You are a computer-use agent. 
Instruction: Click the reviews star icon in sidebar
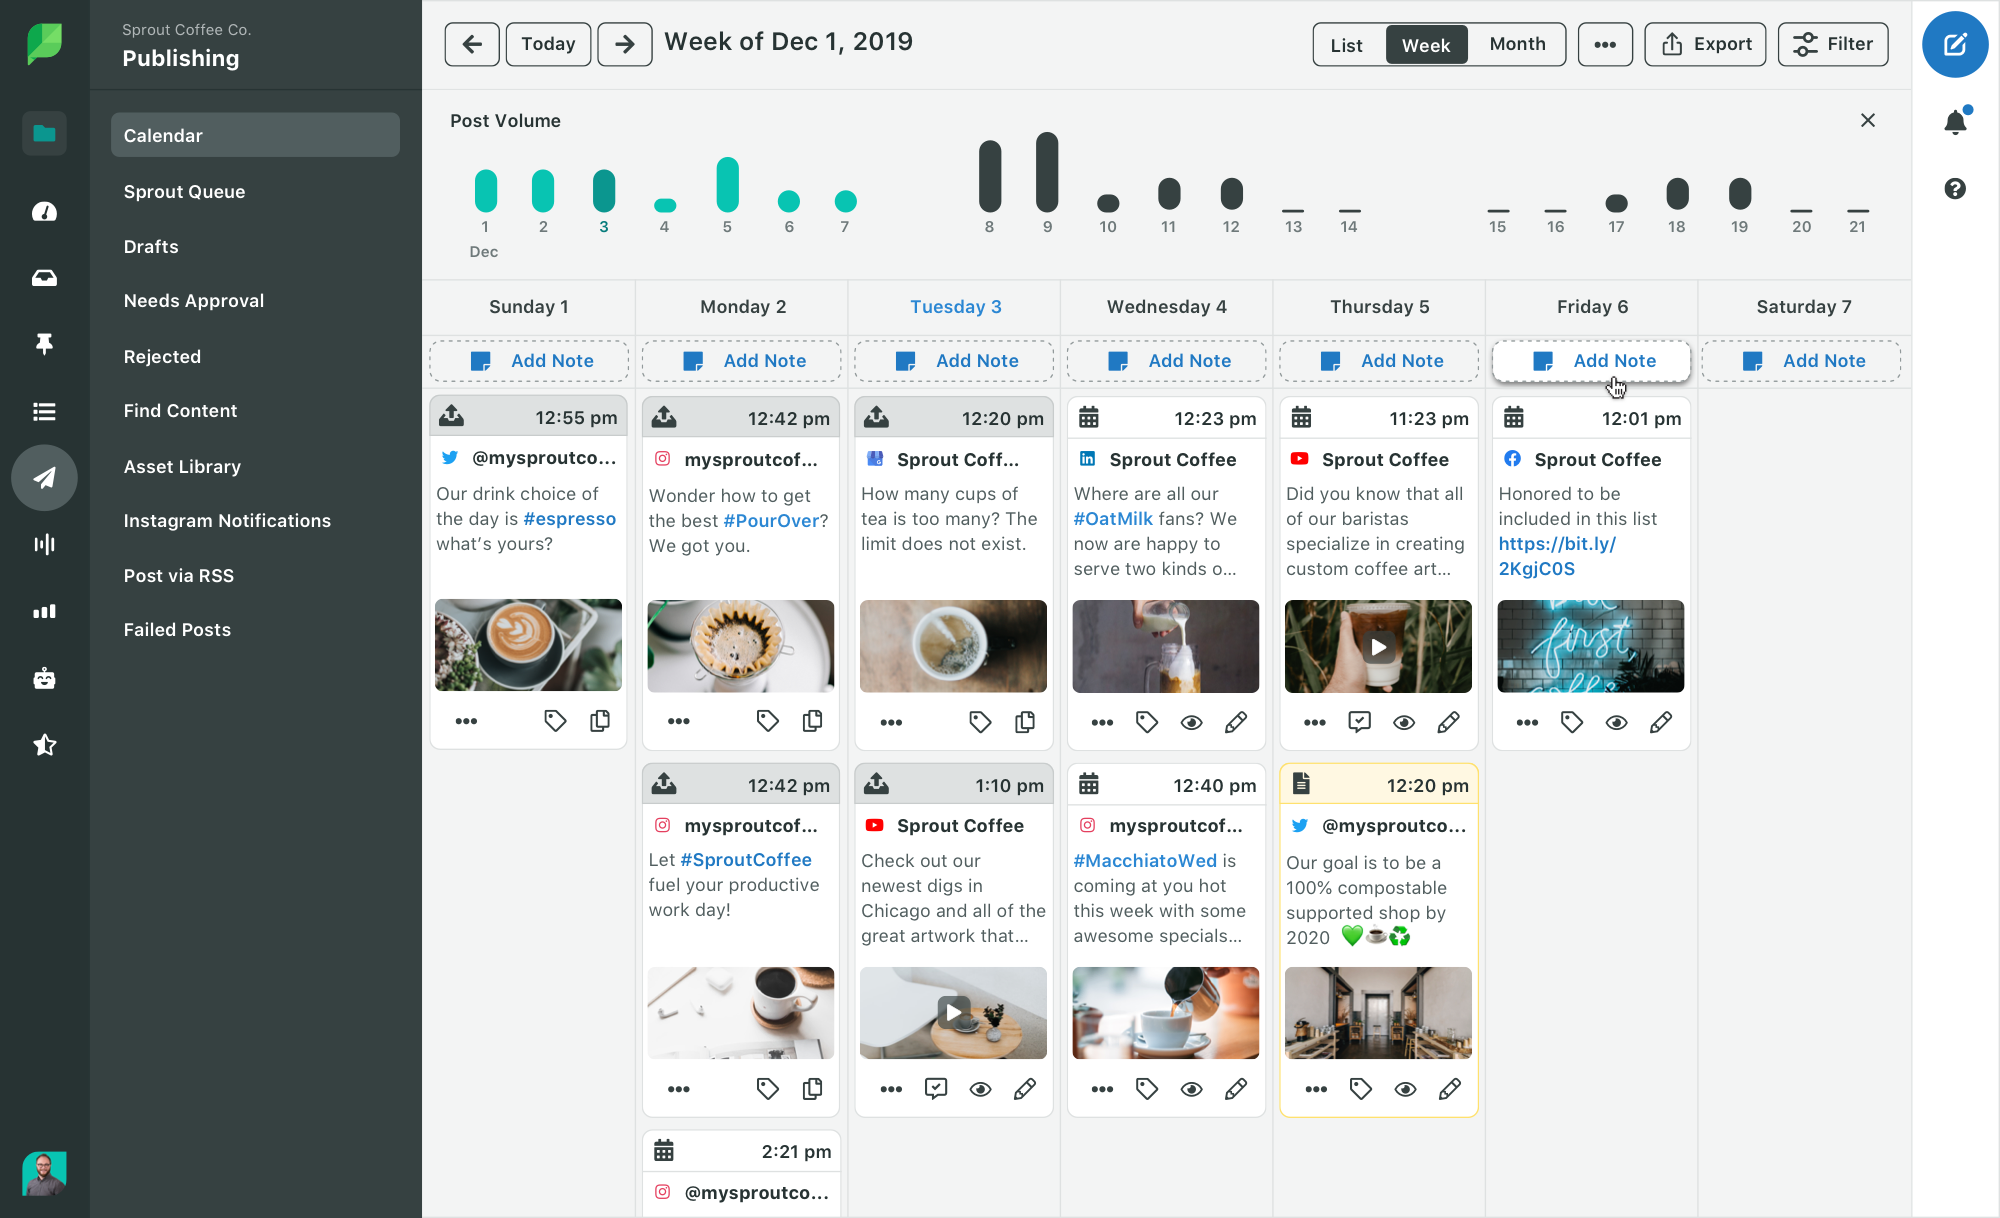coord(44,745)
